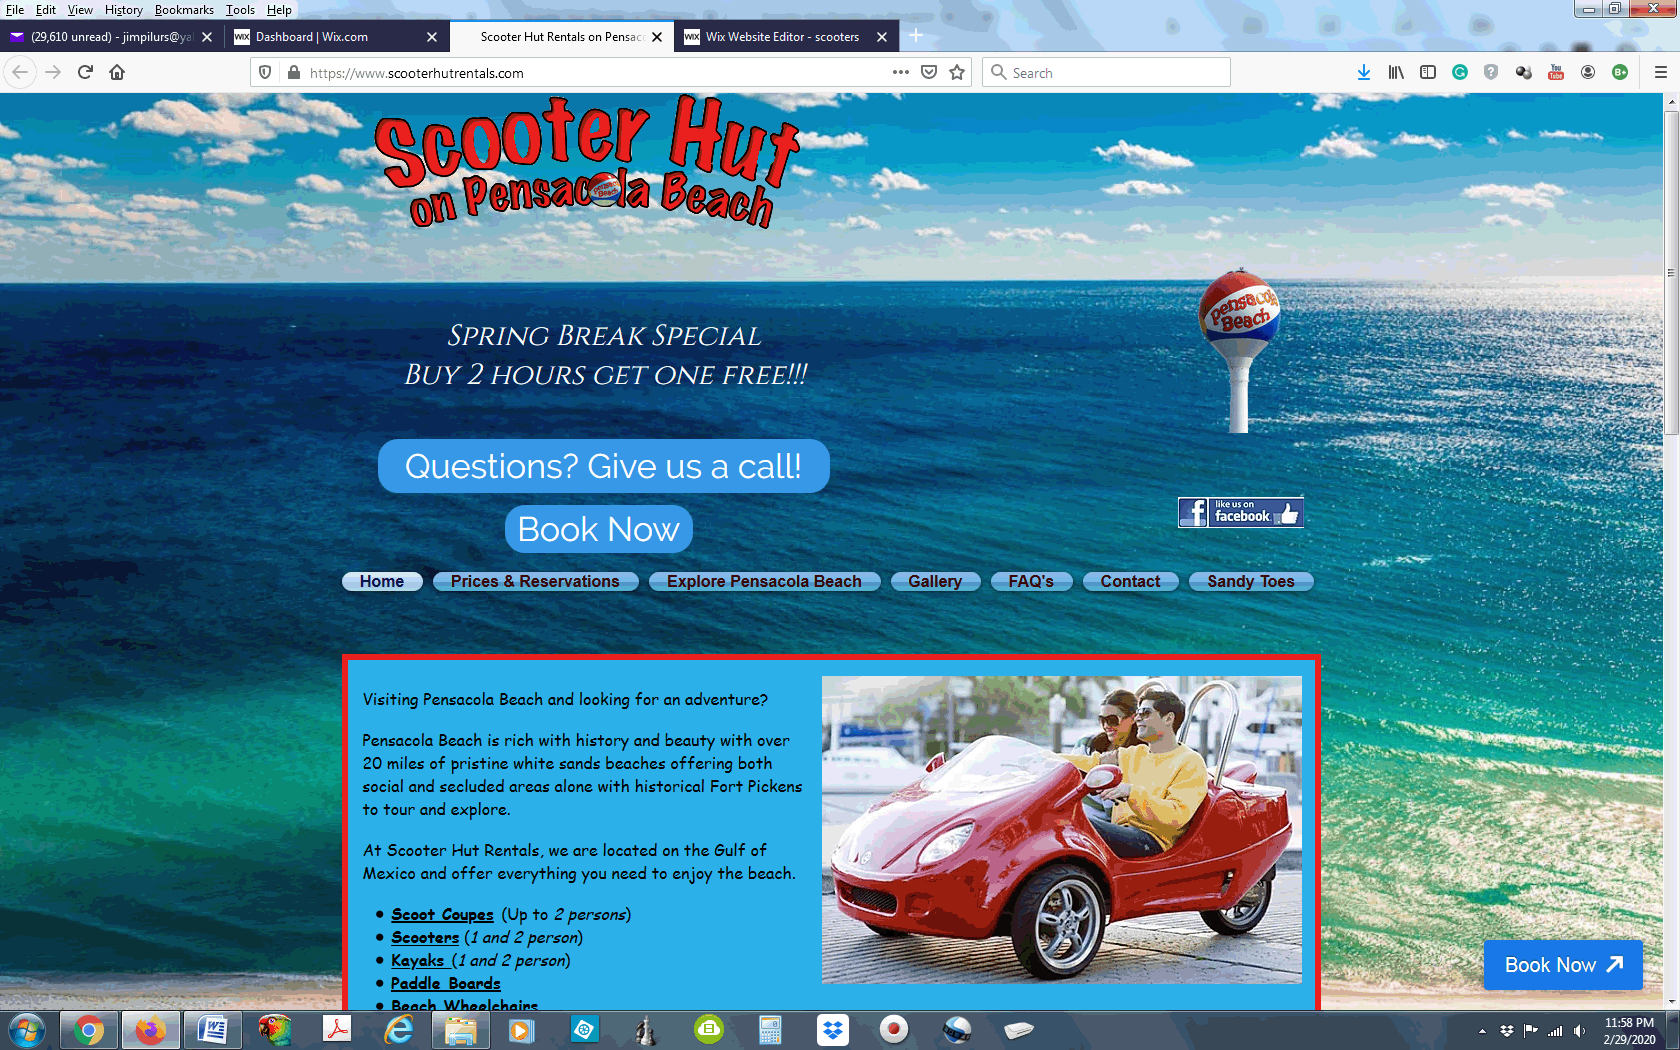Open the History menu

click(x=123, y=10)
